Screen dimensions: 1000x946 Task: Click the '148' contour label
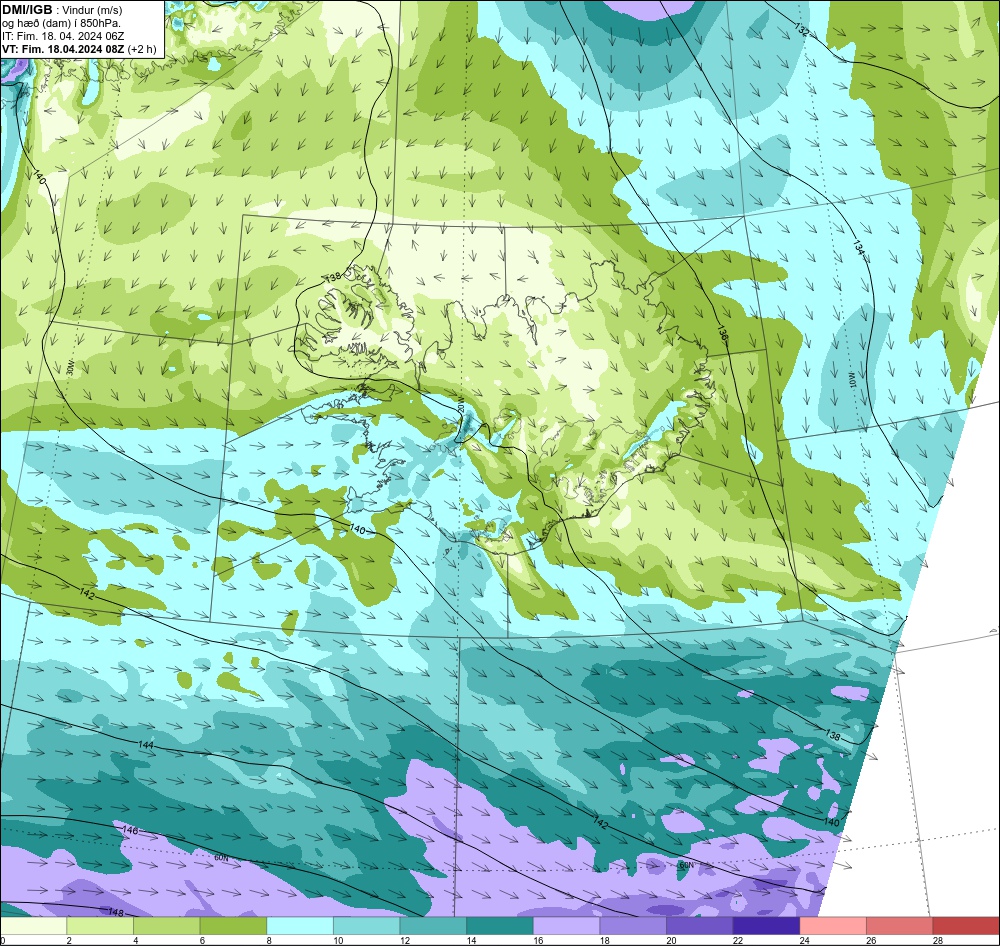tap(115, 913)
